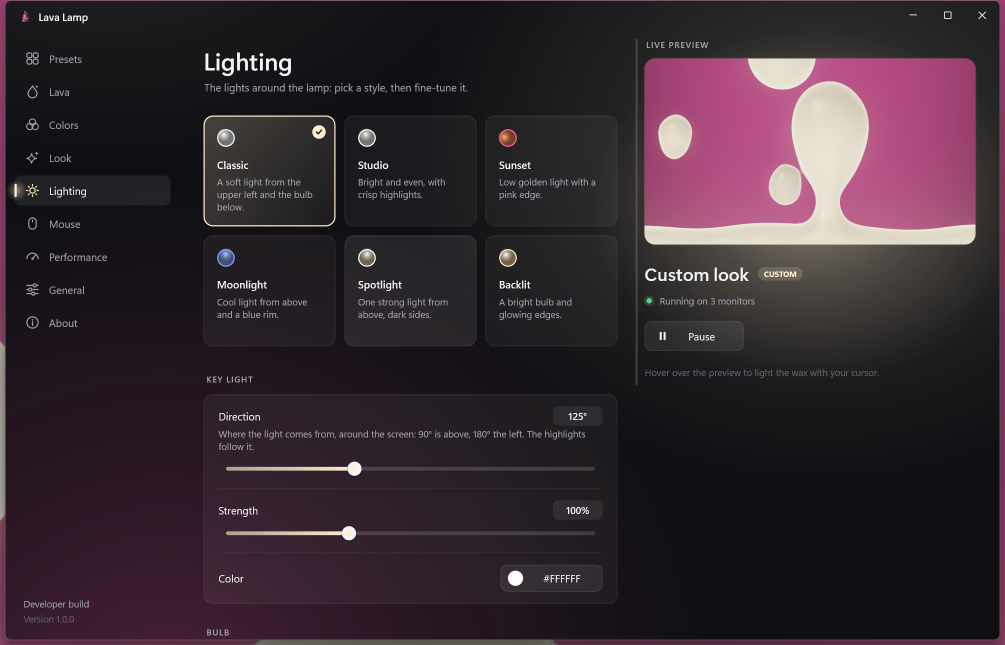Click the Classic style sphere icon
1005x645 pixels.
(x=226, y=138)
